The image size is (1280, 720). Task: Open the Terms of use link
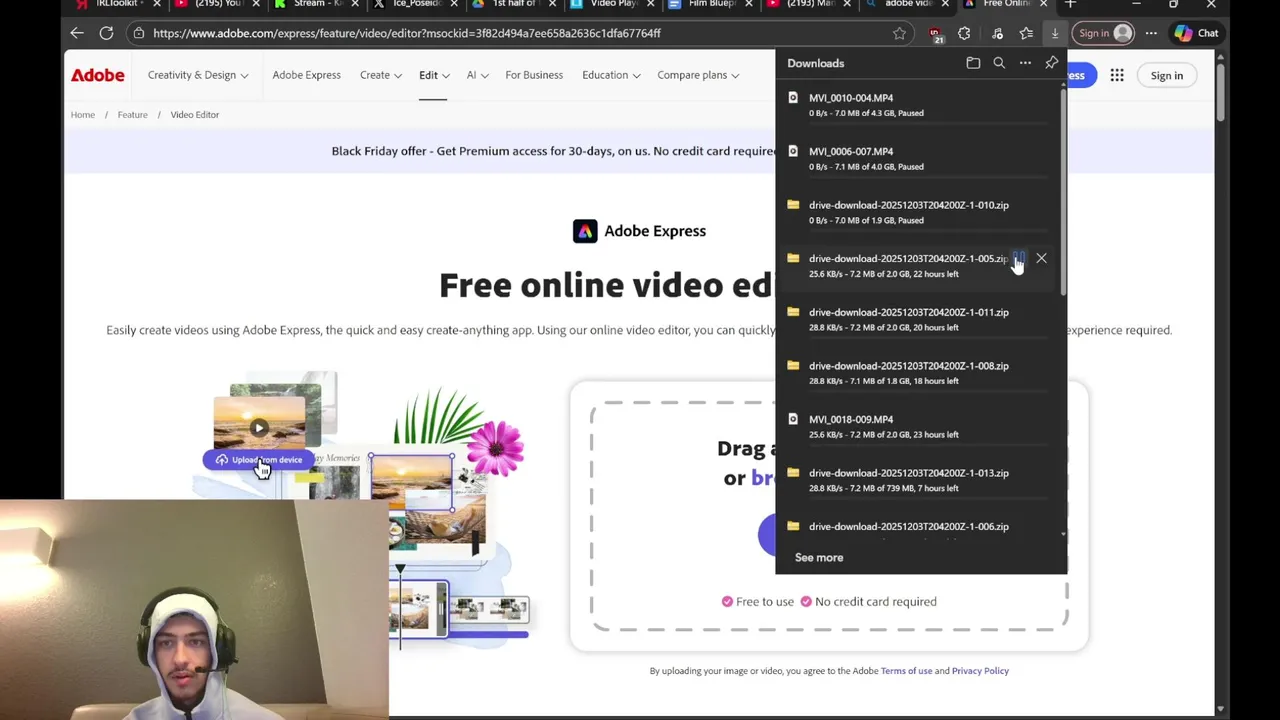click(x=906, y=671)
